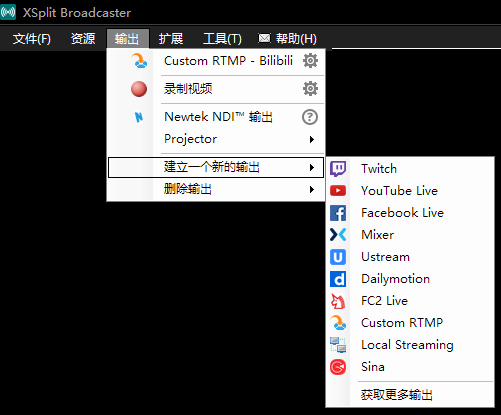Viewport: 501px width, 415px height.
Task: Open 获取更多输出 link
Action: (396, 395)
